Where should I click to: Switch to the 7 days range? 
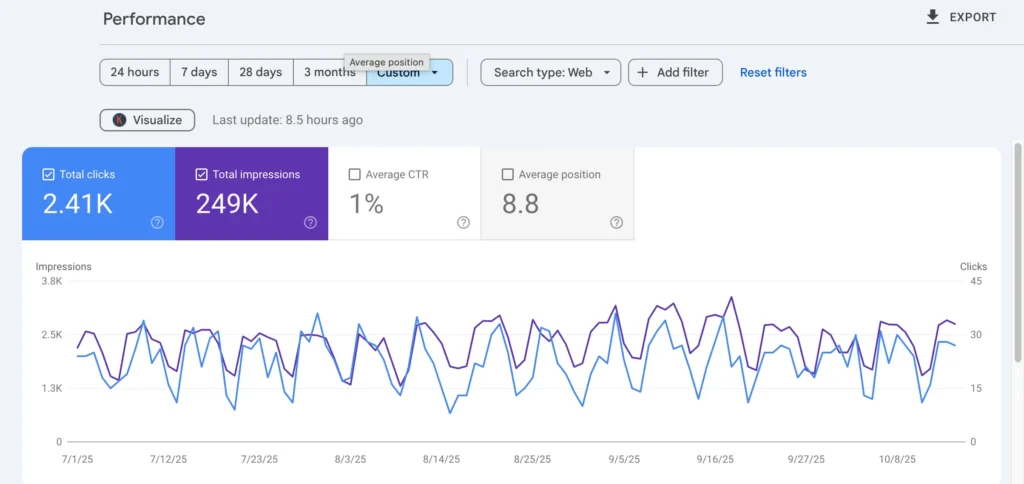pos(199,73)
